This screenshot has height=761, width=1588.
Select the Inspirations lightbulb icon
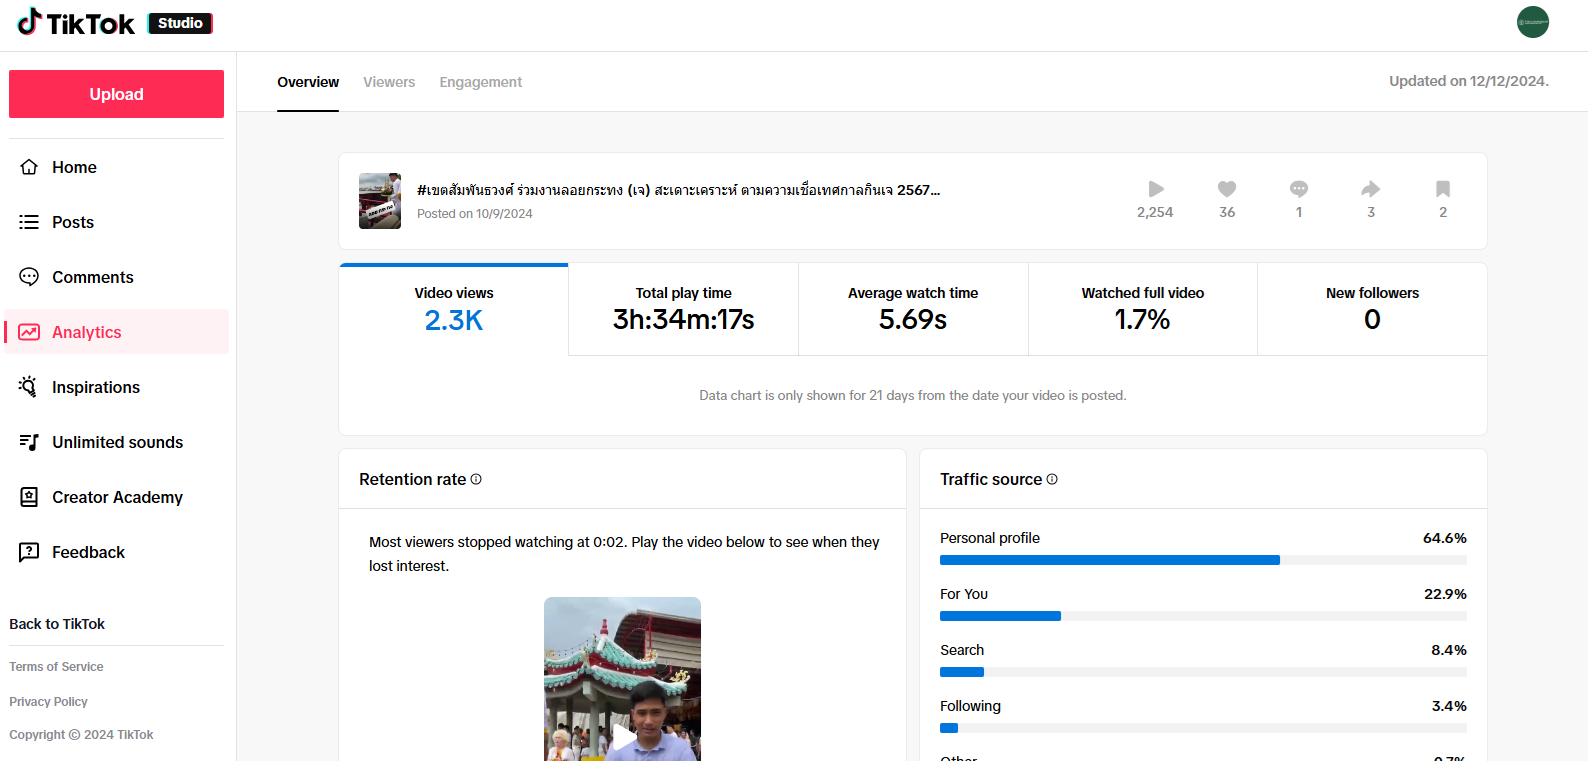point(29,387)
